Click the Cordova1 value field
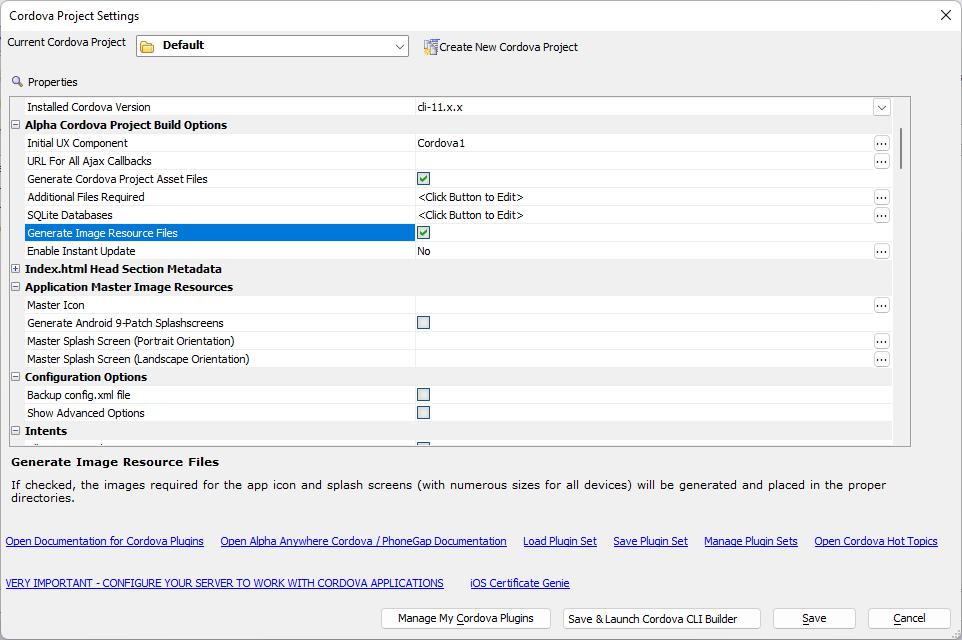 pyautogui.click(x=644, y=143)
